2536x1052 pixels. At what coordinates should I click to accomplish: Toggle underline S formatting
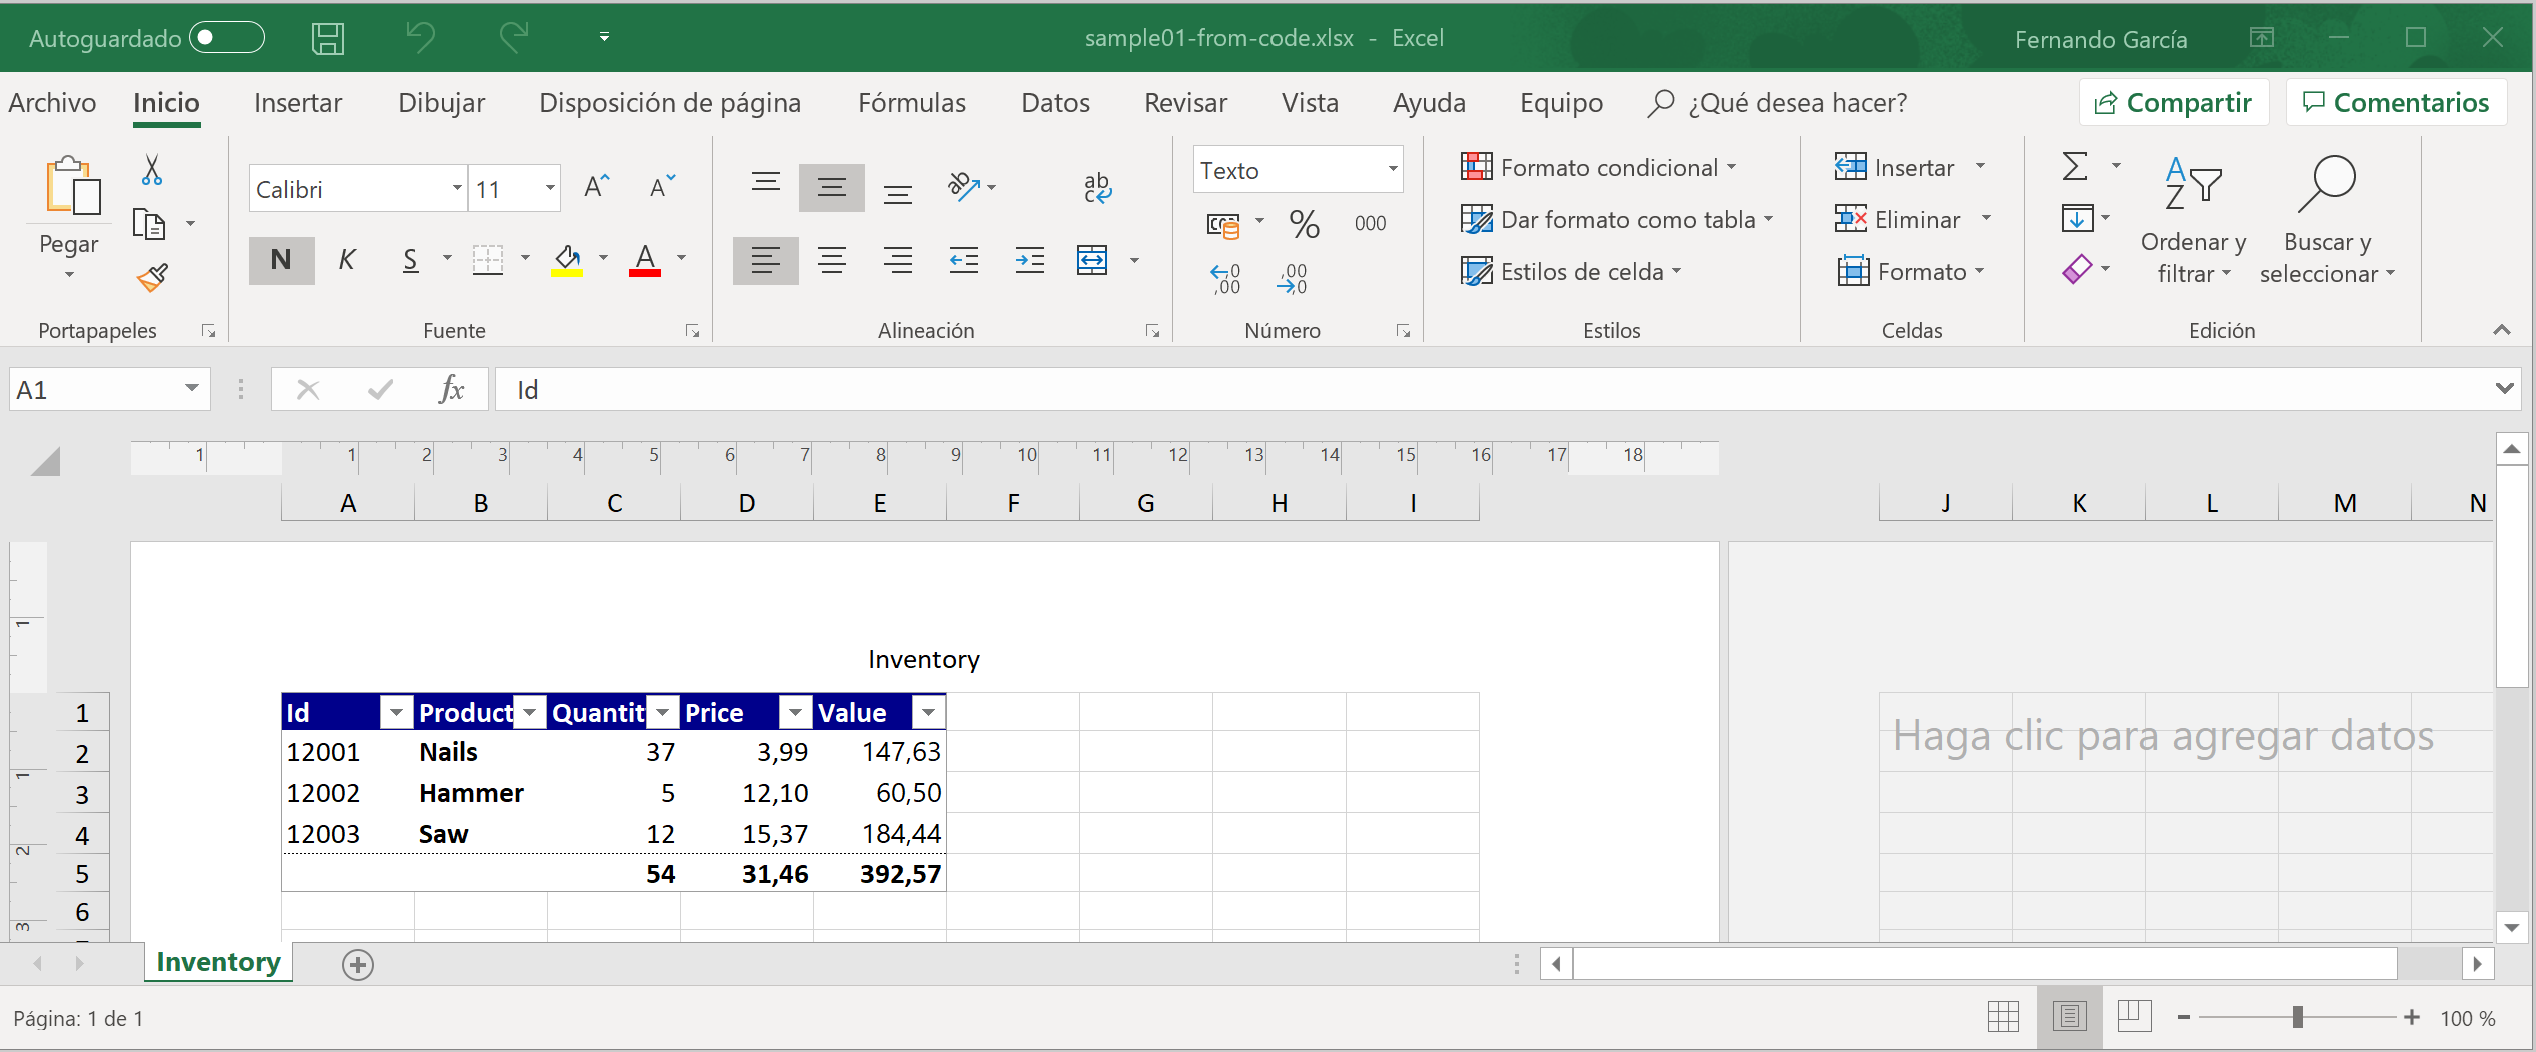410,260
